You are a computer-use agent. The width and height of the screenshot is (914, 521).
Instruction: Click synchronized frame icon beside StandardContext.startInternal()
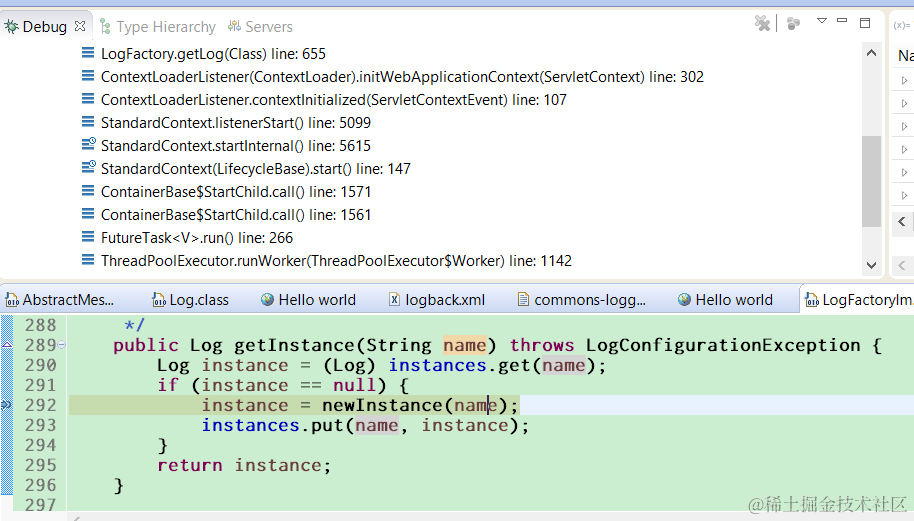pyautogui.click(x=88, y=145)
